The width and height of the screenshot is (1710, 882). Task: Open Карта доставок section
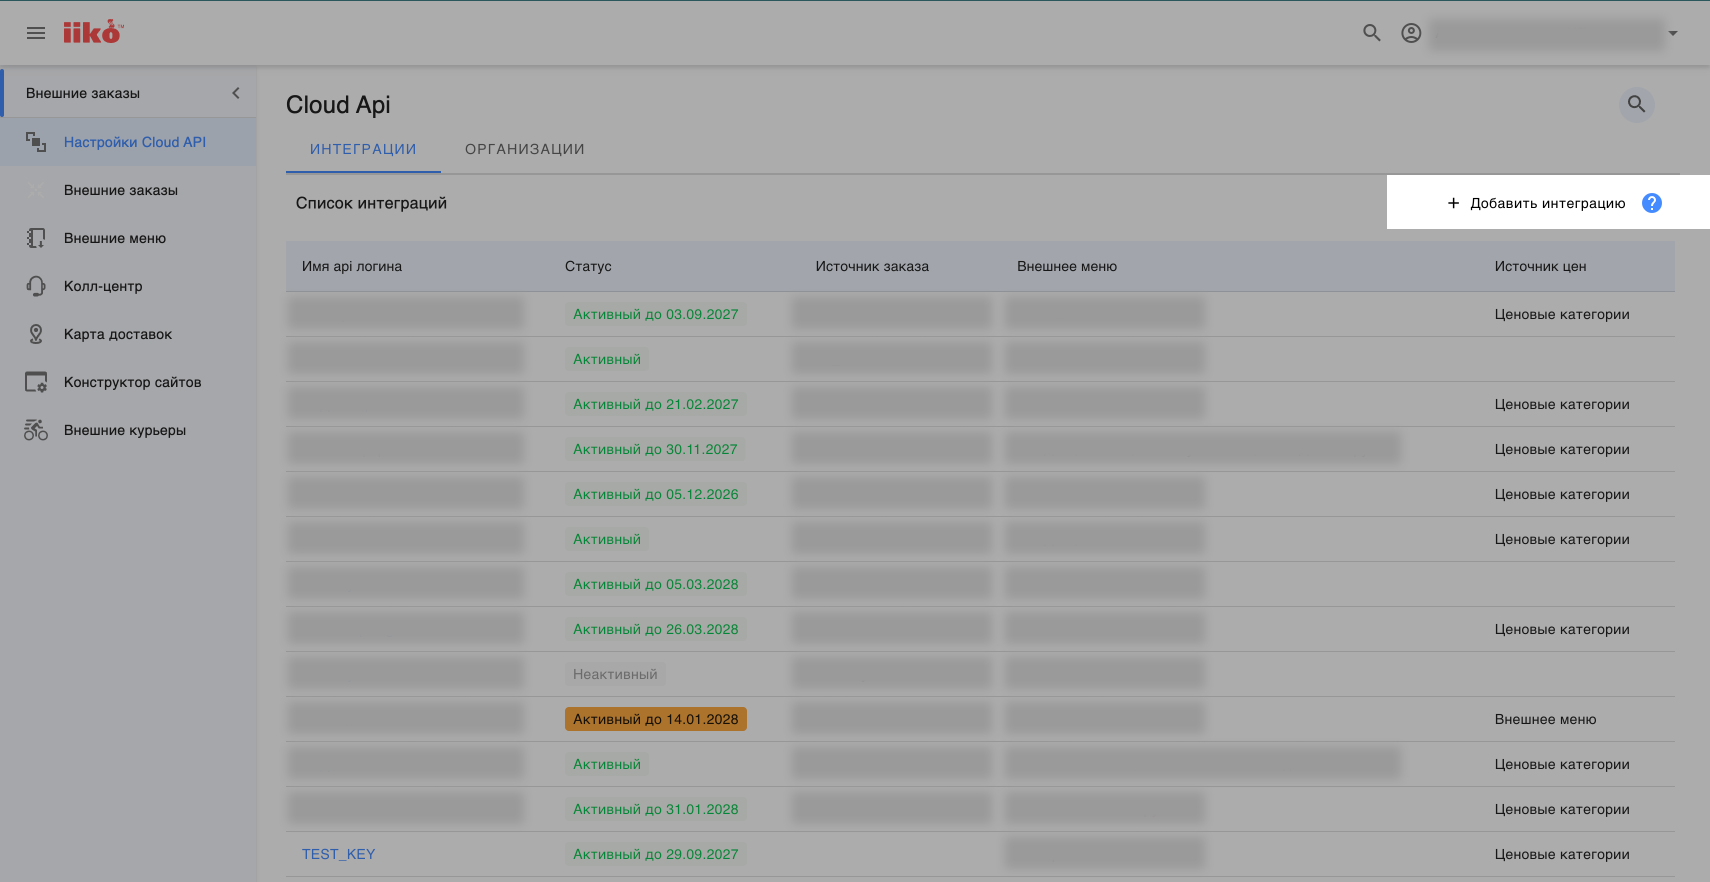tap(118, 334)
